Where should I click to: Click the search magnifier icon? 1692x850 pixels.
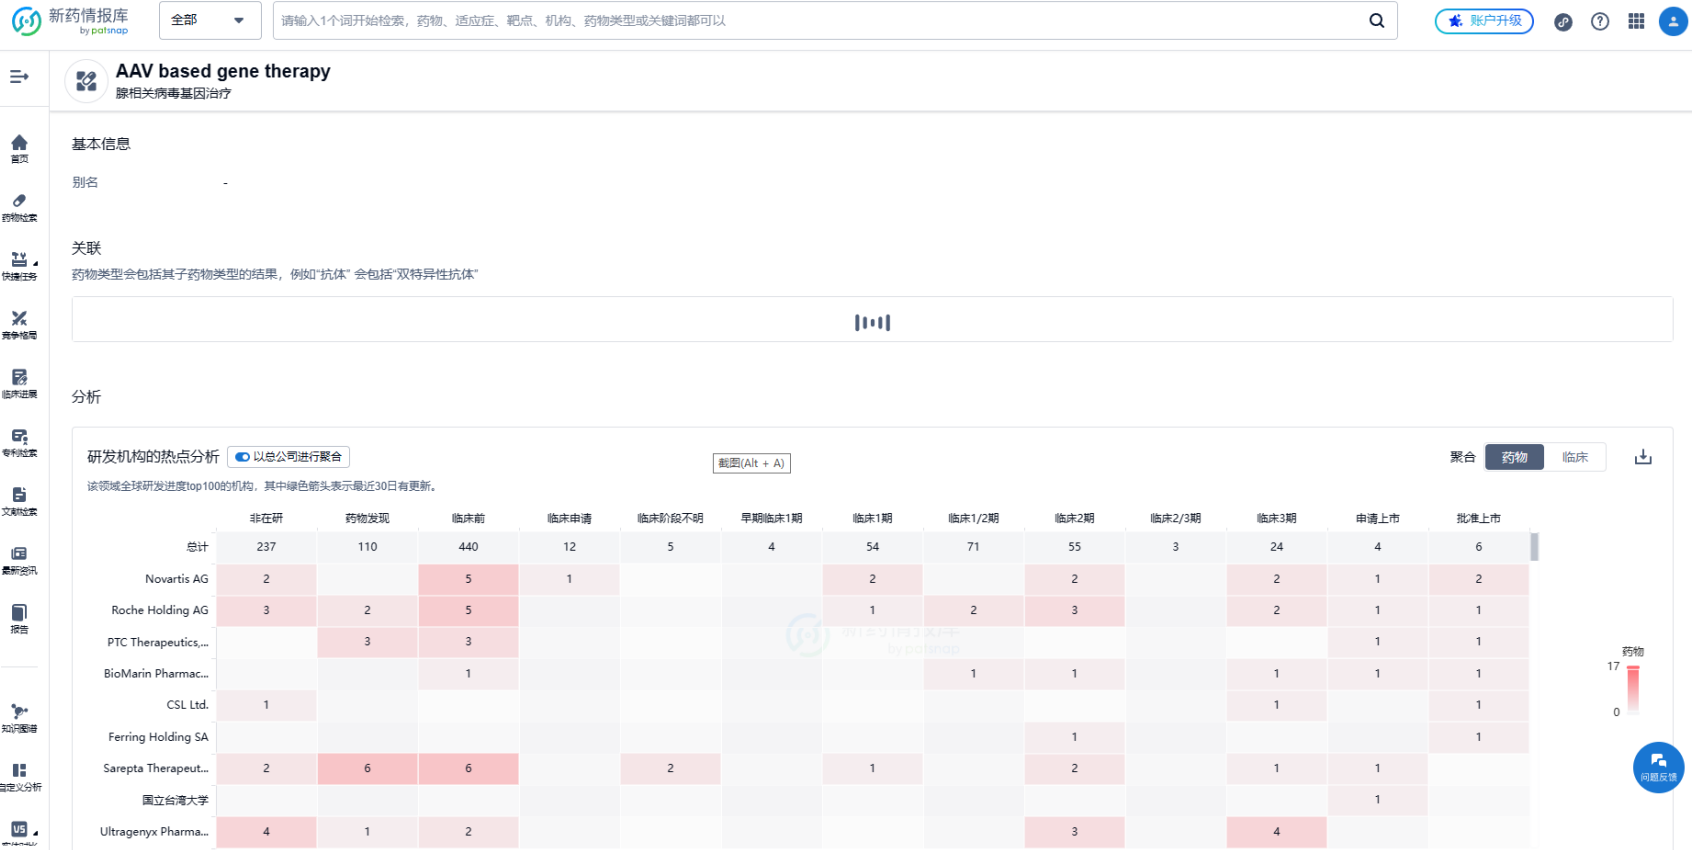[x=1377, y=21]
